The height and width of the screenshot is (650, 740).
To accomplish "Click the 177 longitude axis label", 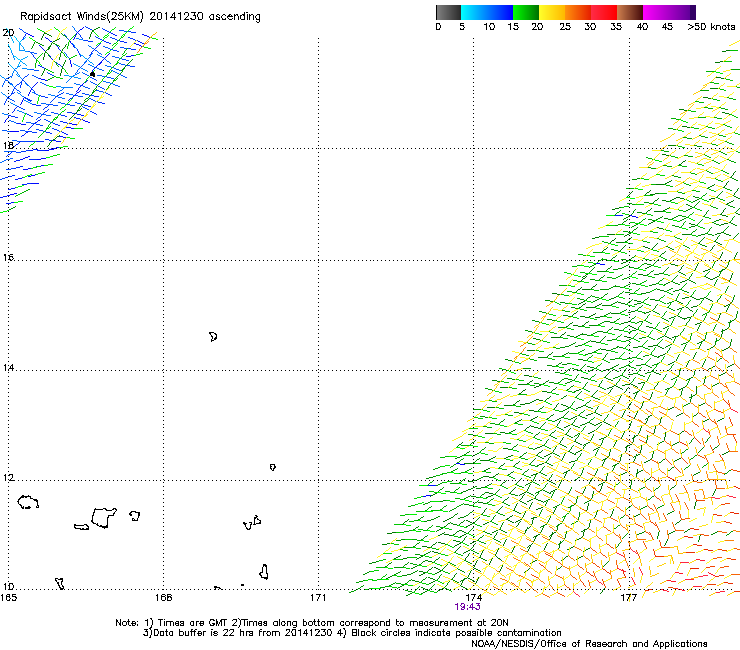I will click(629, 598).
